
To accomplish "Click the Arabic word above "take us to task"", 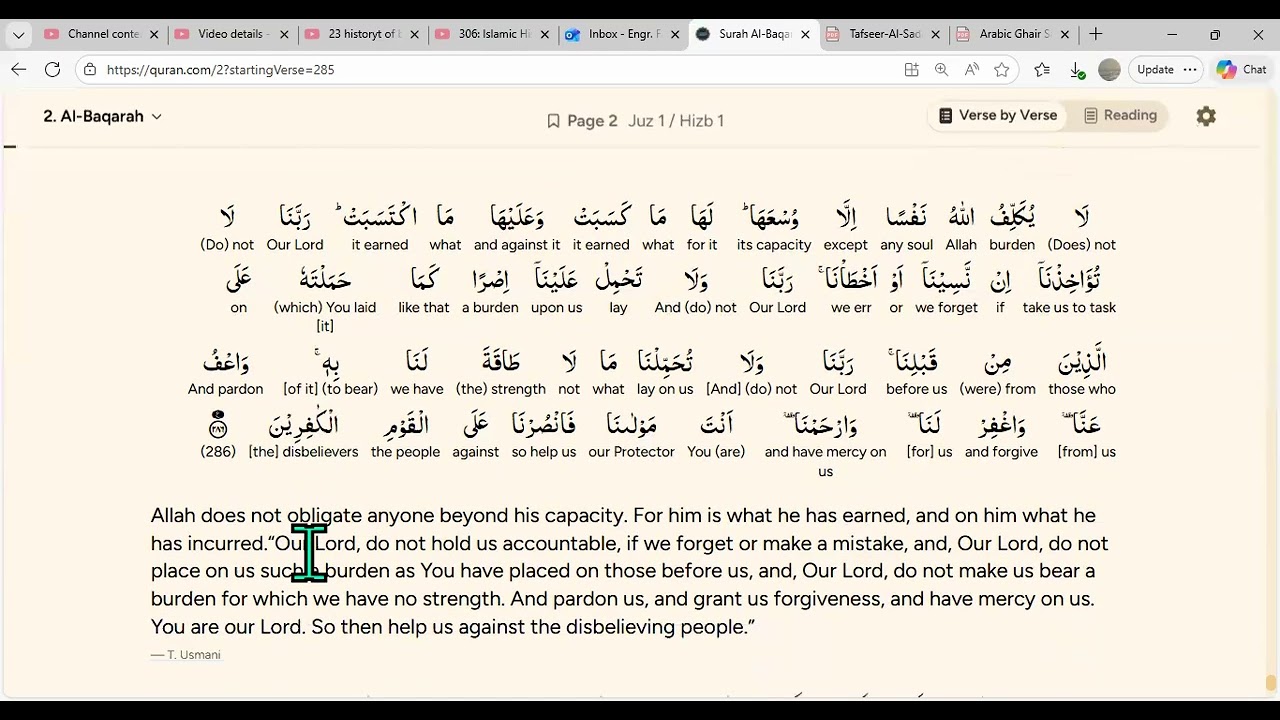I will pos(1069,279).
